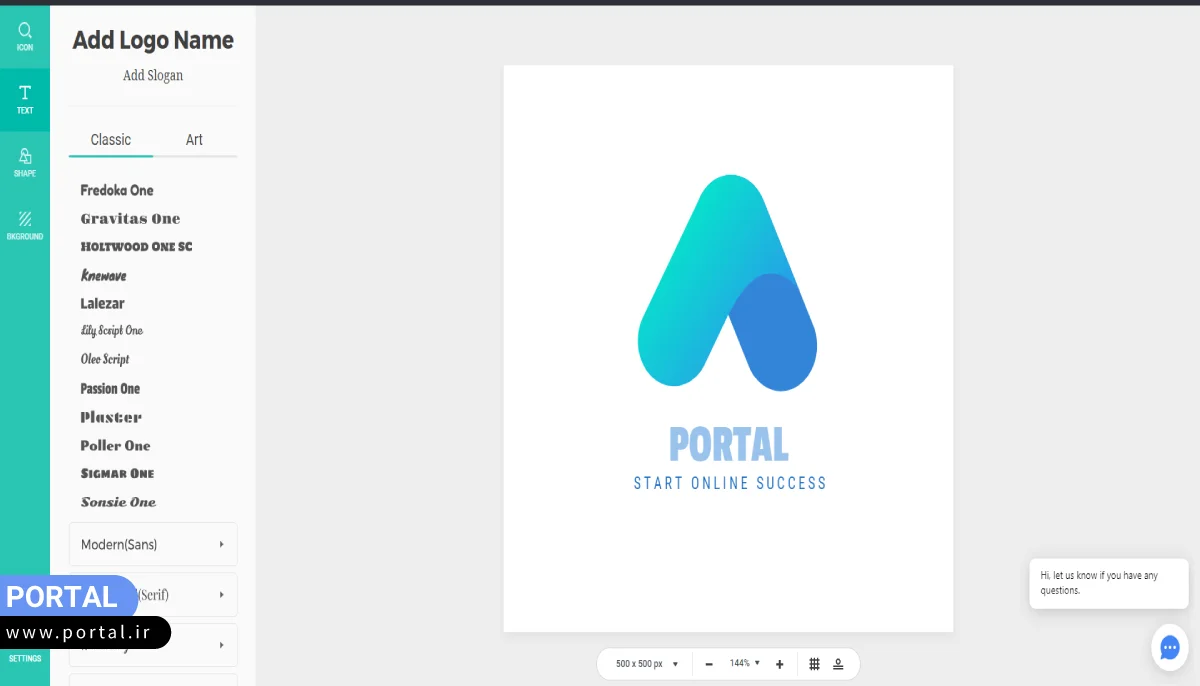Screen dimensions: 1200x686
Task: Select the Text tool in sidebar
Action: [x=25, y=99]
